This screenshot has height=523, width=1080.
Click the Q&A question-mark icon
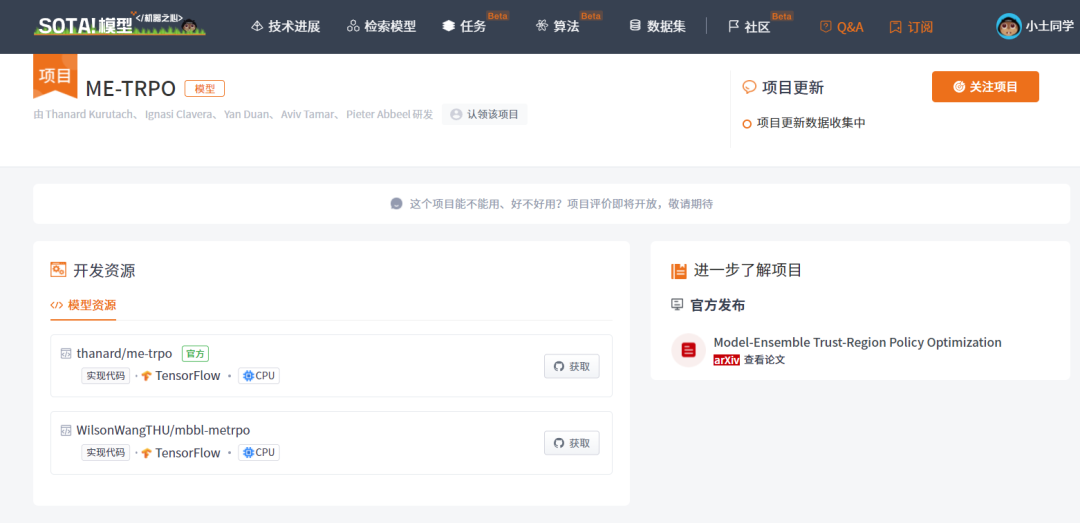point(826,27)
